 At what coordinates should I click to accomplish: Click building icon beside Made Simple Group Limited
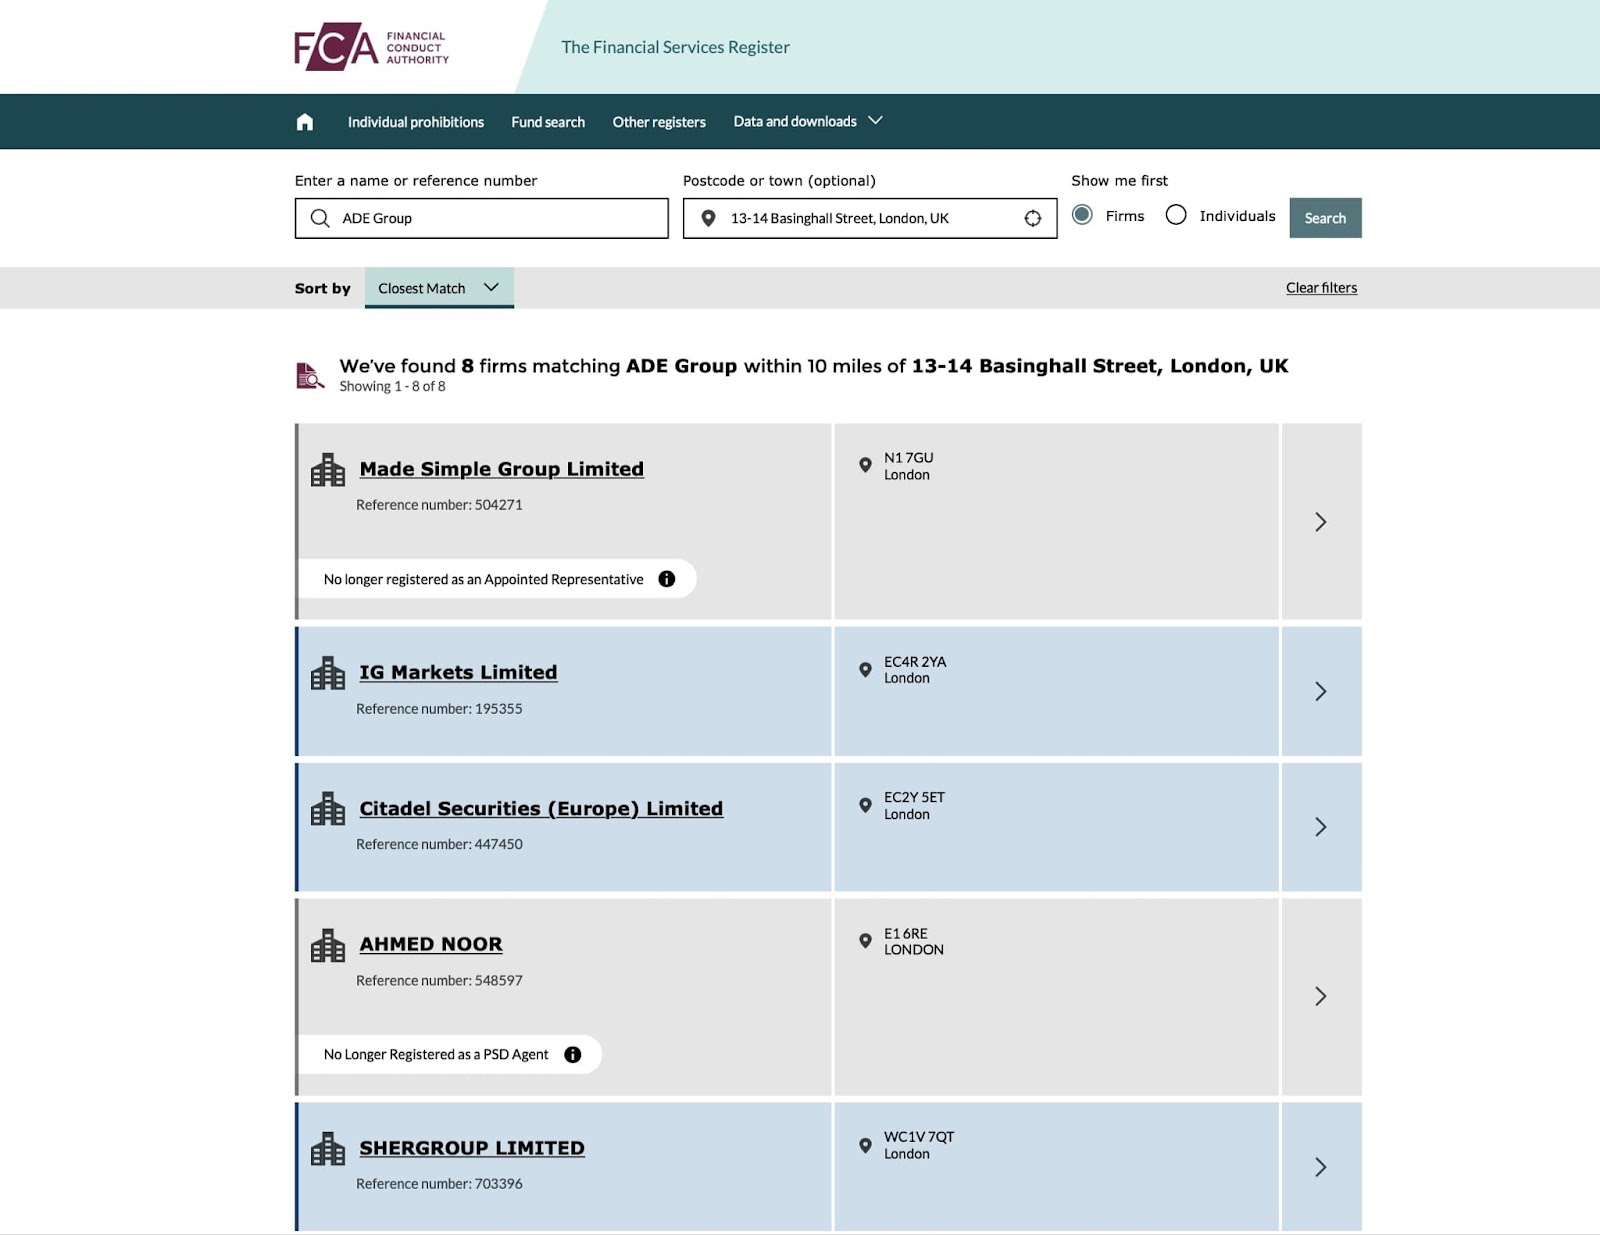click(328, 470)
